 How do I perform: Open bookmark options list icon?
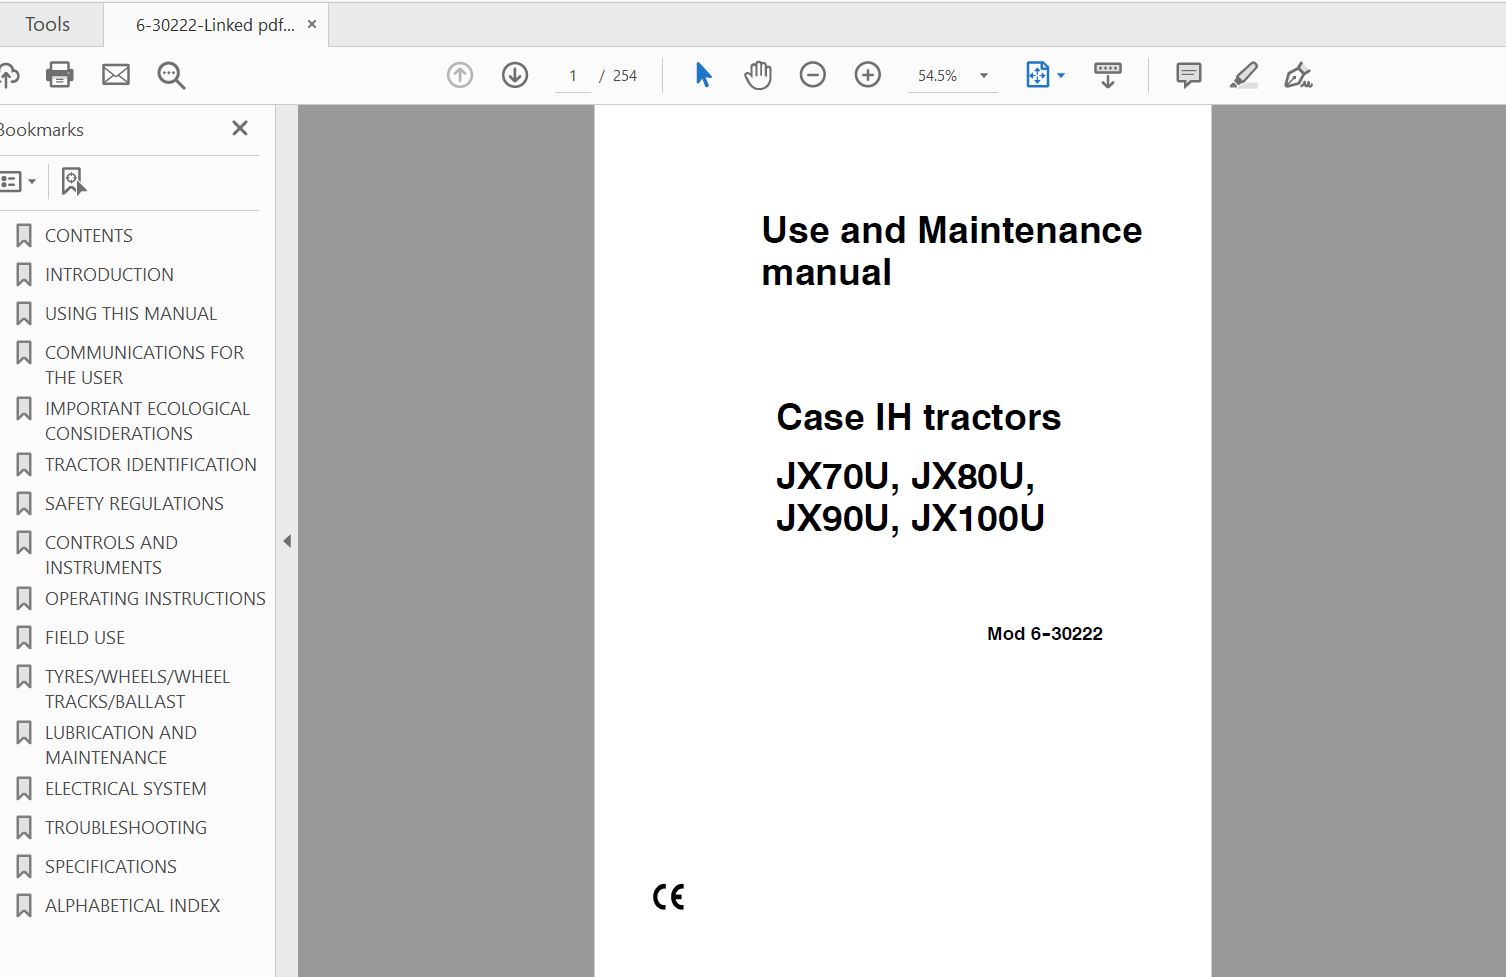[18, 181]
